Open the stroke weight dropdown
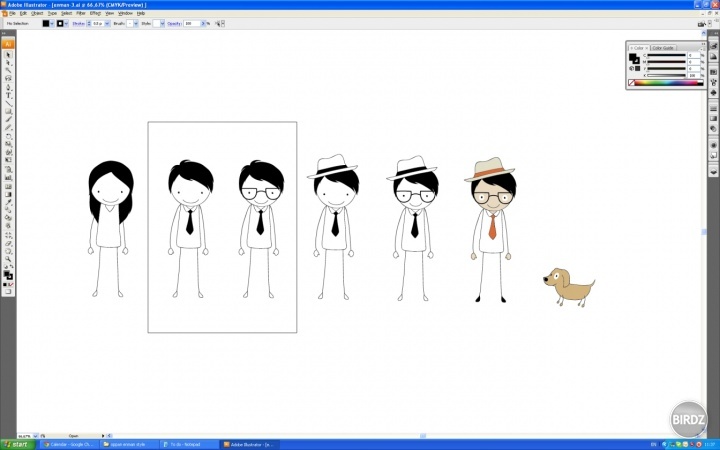 pyautogui.click(x=107, y=23)
